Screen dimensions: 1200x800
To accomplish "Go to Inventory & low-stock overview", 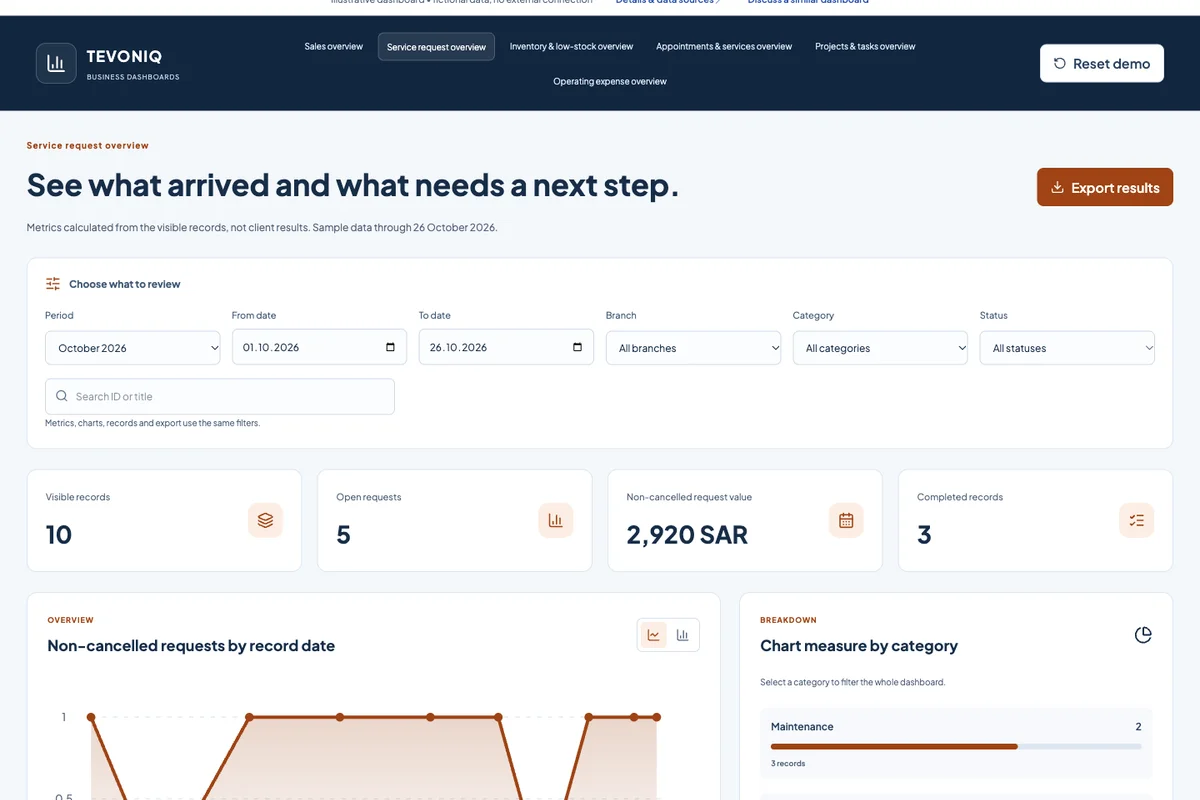I will pos(571,46).
